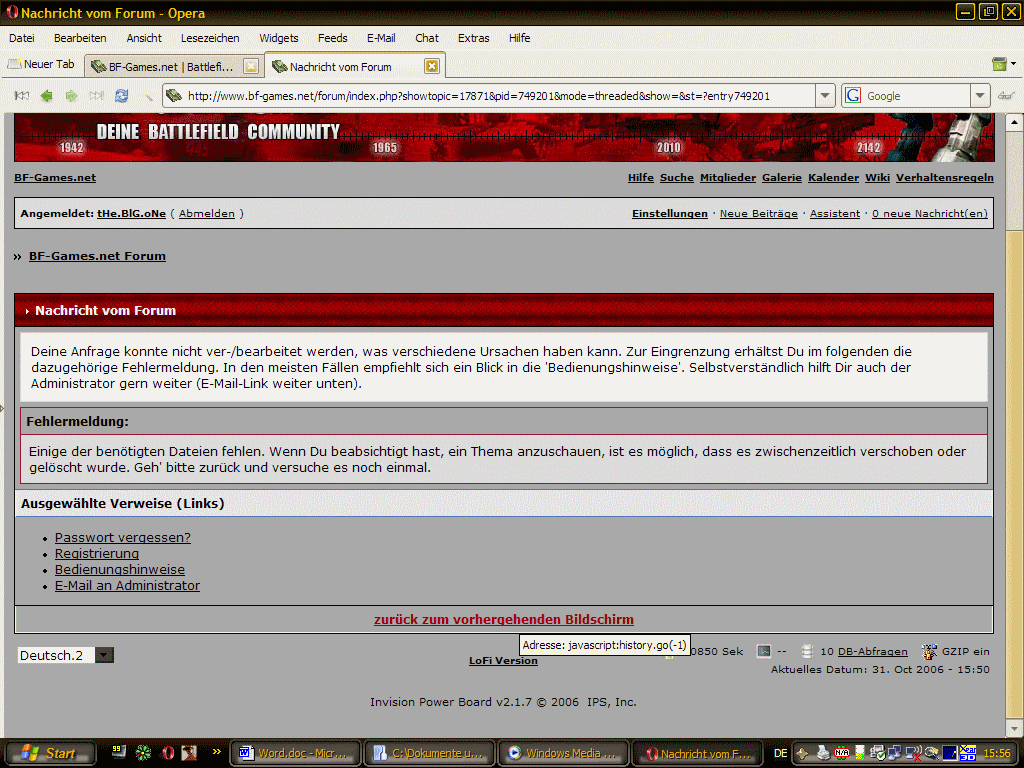Click the server load icon in the footer
Image resolution: width=1024 pixels, height=768 pixels.
763,651
